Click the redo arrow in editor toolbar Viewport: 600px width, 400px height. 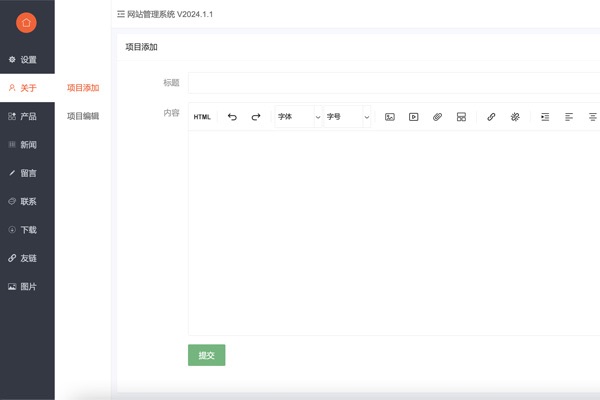255,117
